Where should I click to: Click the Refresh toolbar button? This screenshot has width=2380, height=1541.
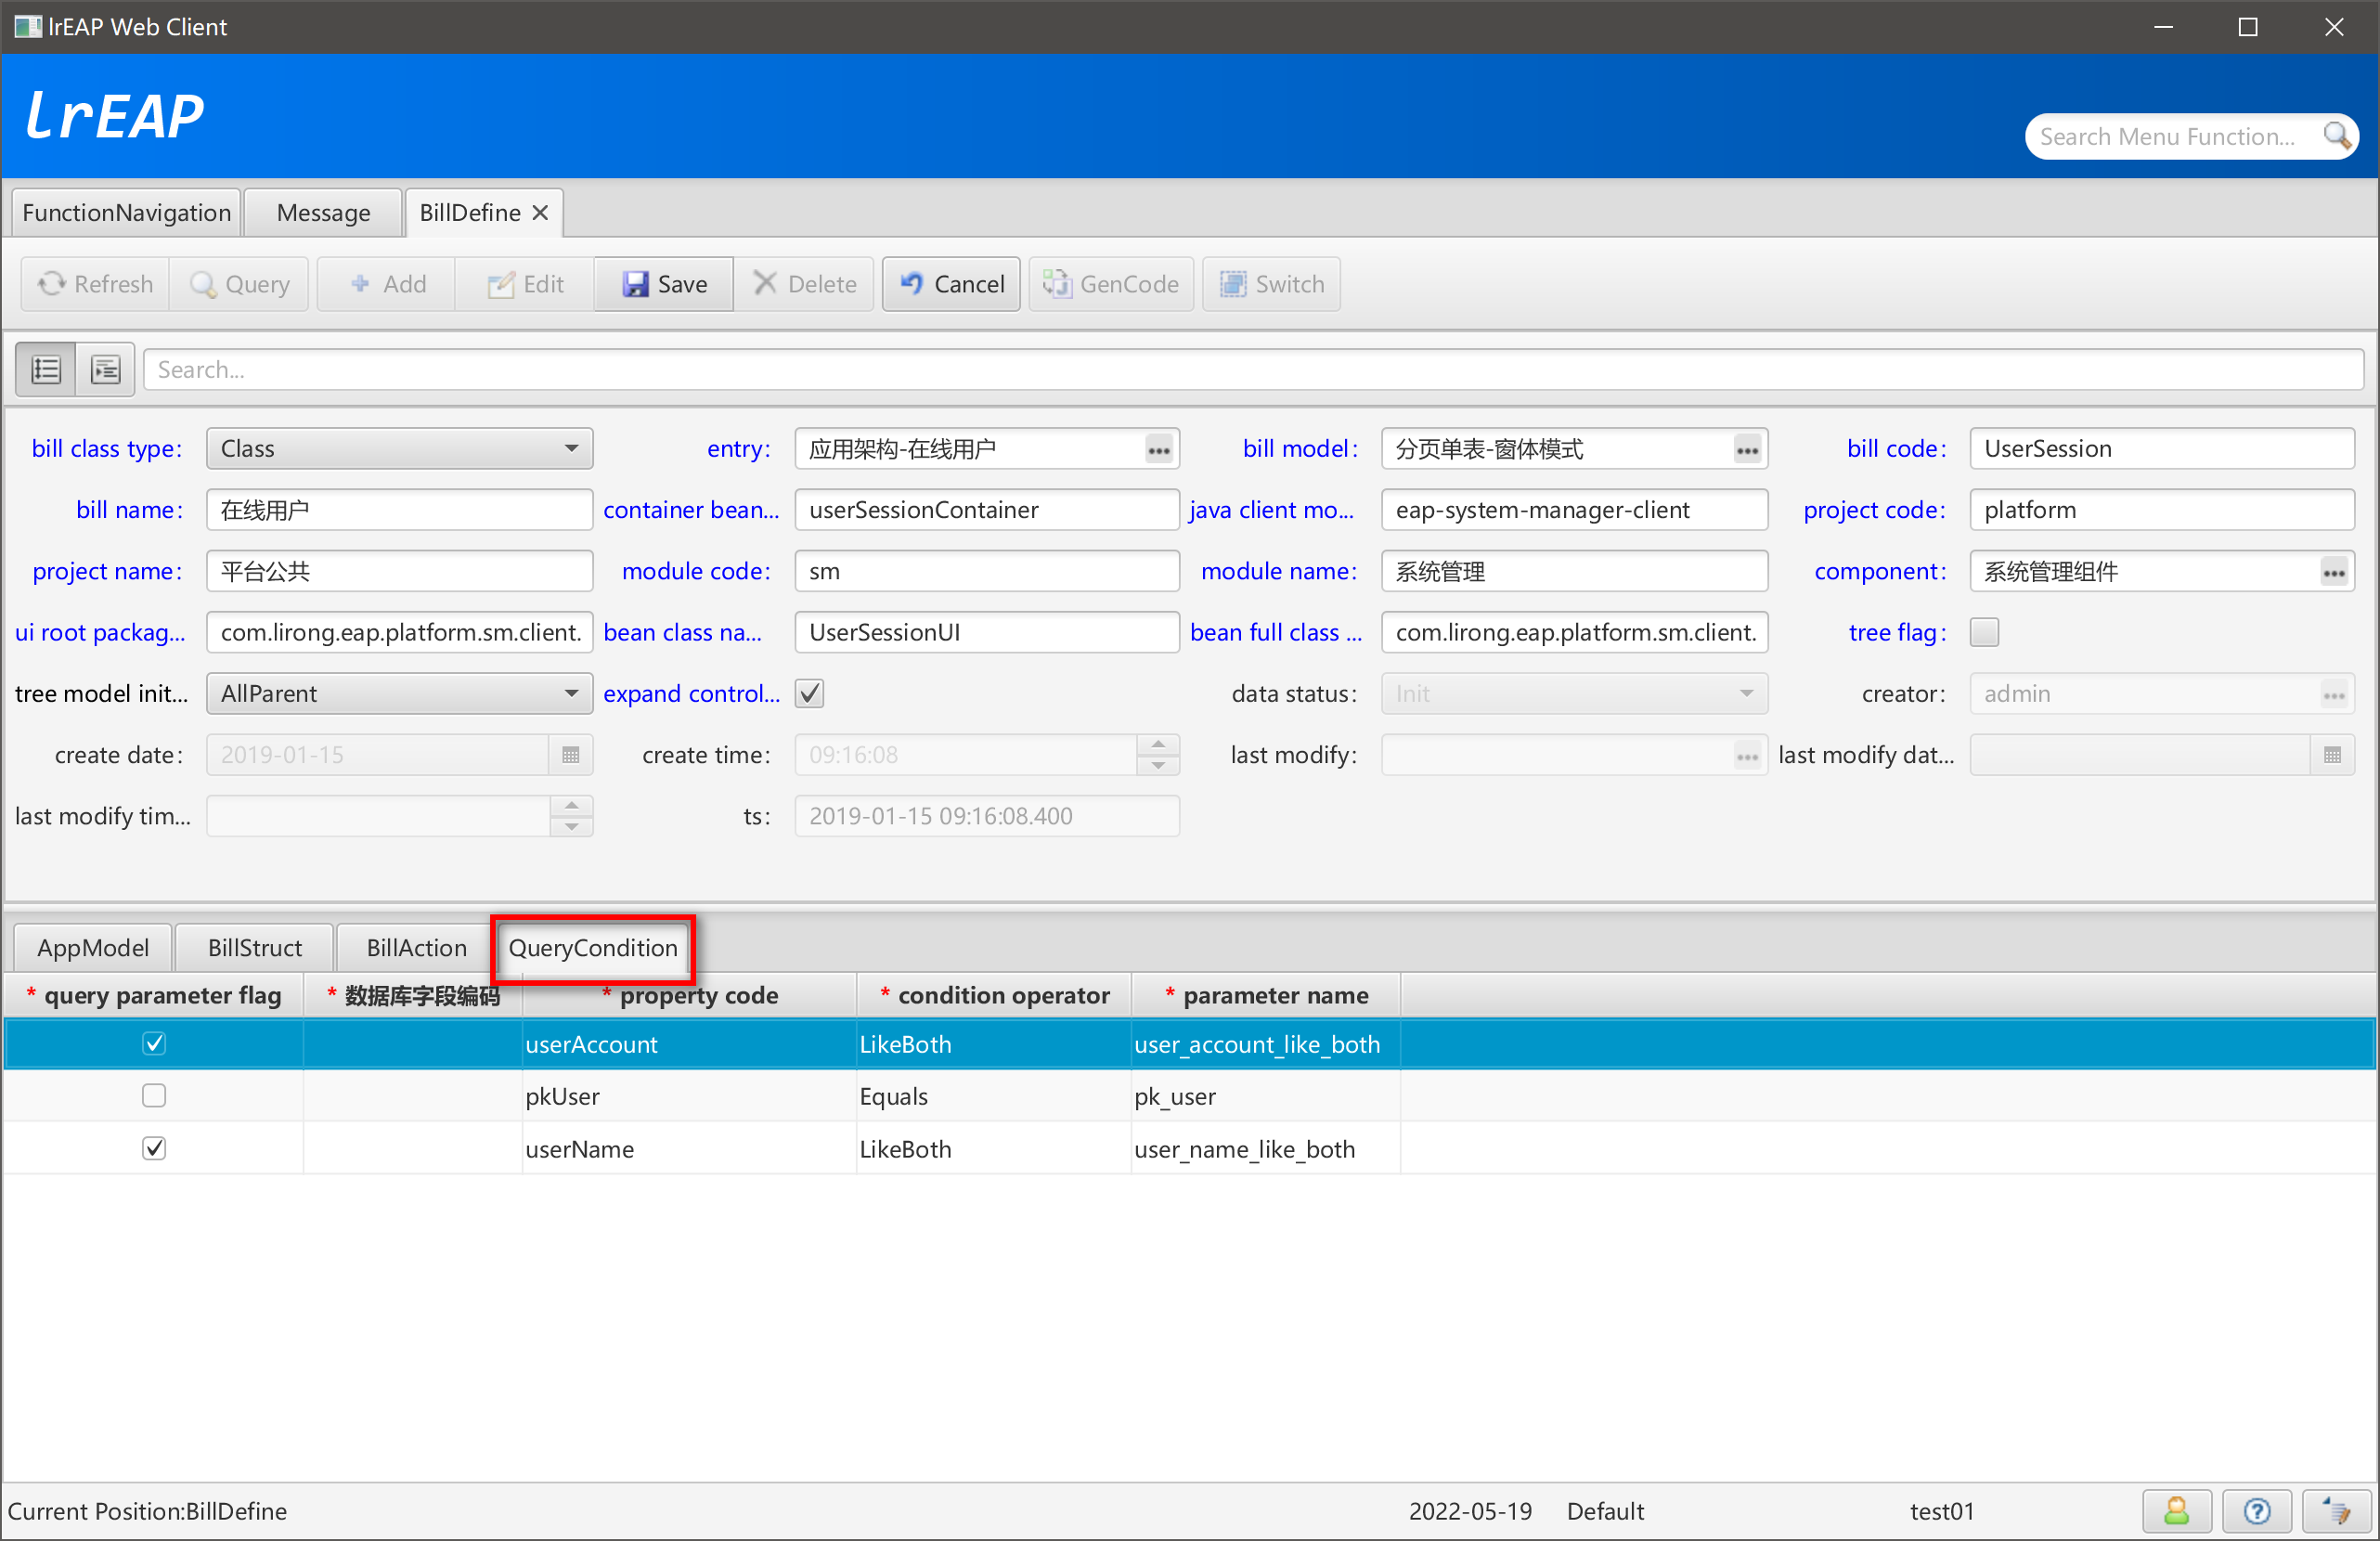point(95,284)
